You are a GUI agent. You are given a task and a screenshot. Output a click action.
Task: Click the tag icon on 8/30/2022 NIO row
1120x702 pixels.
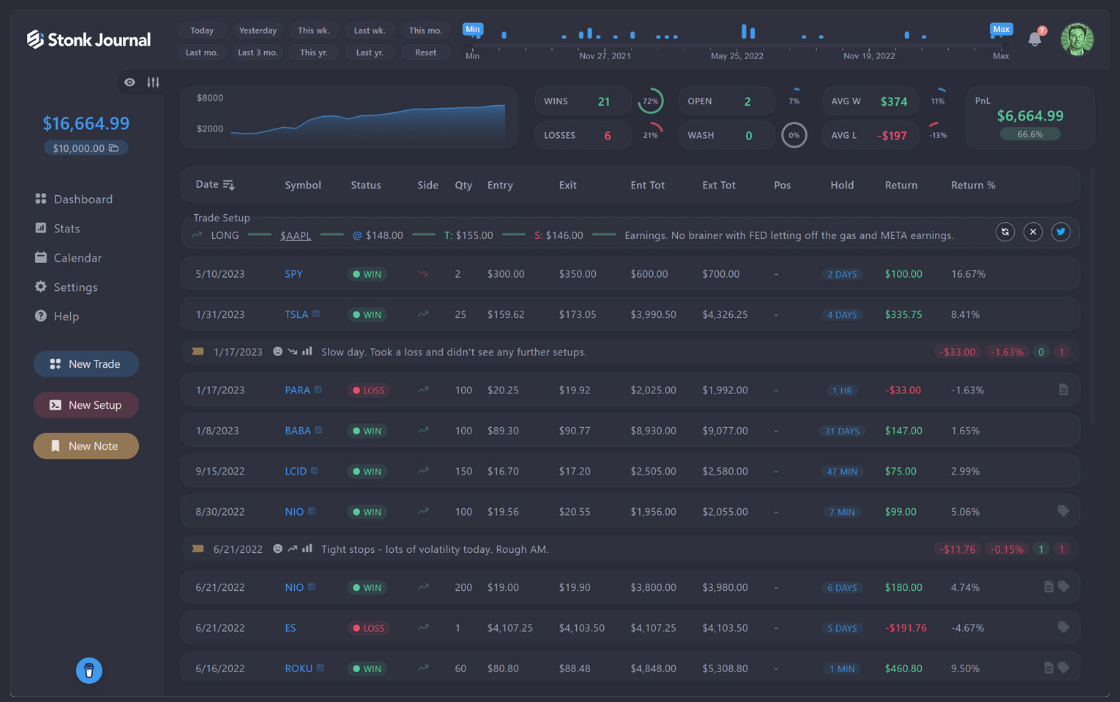click(x=1064, y=511)
